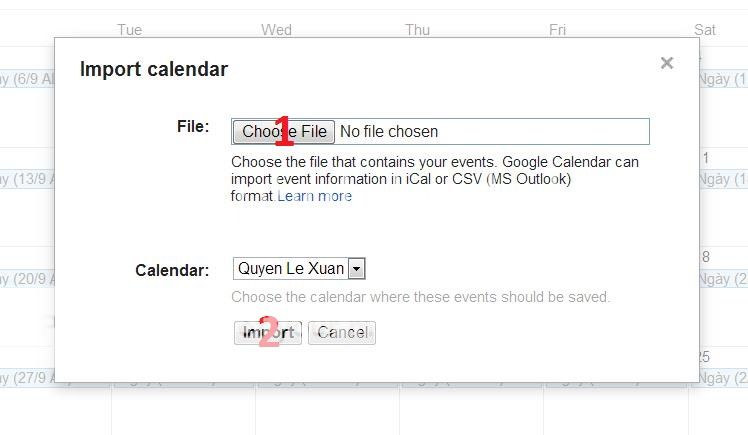Open the Ngày event directly beneath Sat header
The height and width of the screenshot is (435, 748).
[722, 78]
